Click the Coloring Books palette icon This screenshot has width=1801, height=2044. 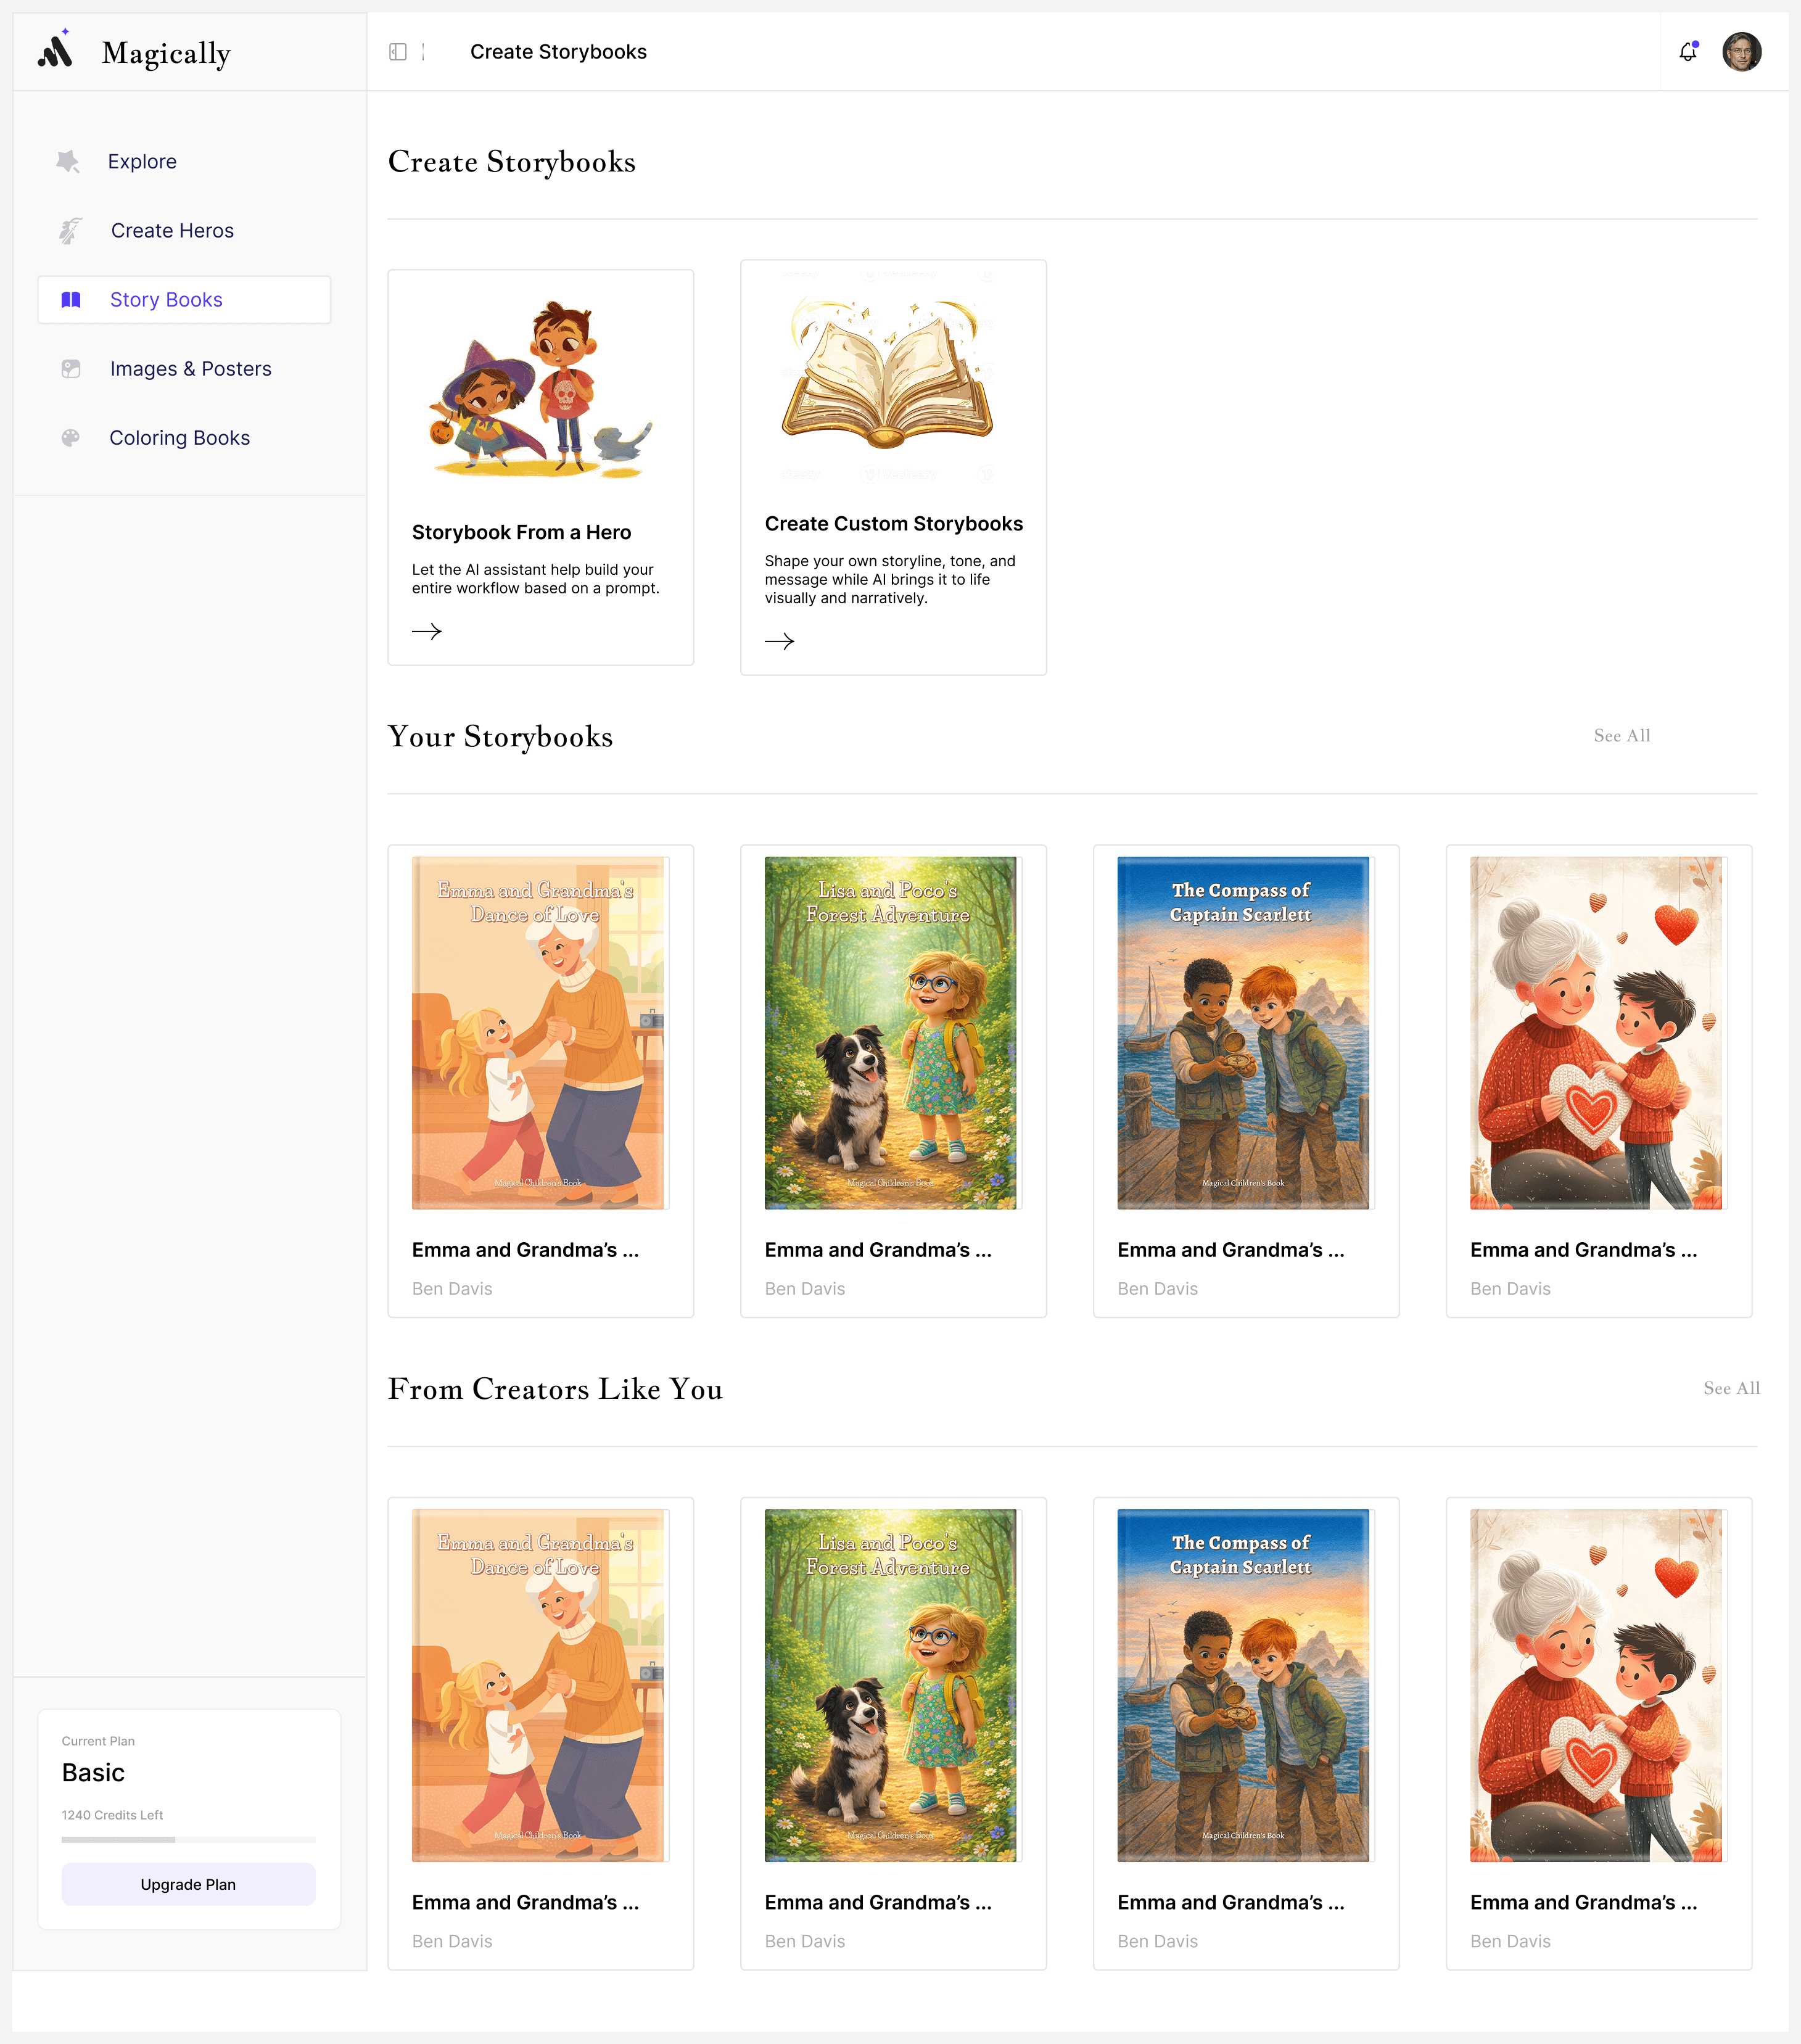(70, 438)
